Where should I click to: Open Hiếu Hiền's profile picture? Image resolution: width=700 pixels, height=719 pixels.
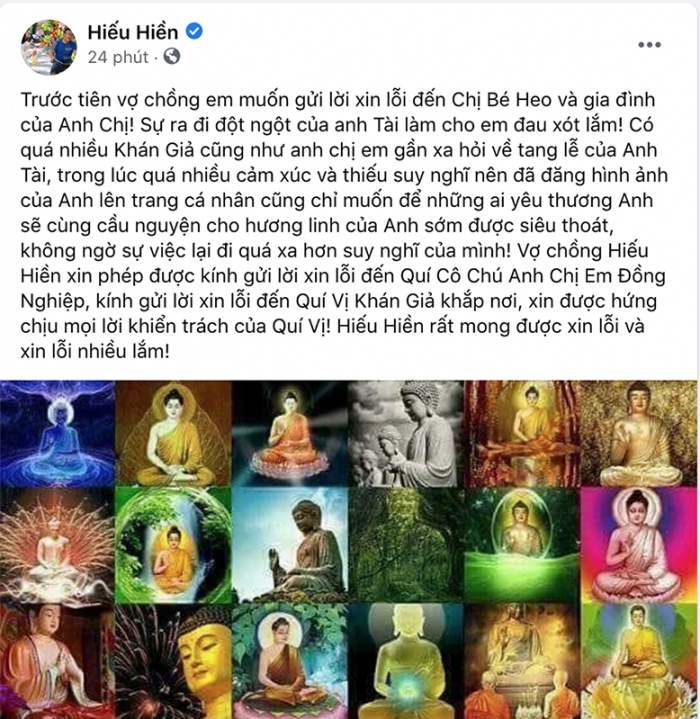pyautogui.click(x=49, y=47)
